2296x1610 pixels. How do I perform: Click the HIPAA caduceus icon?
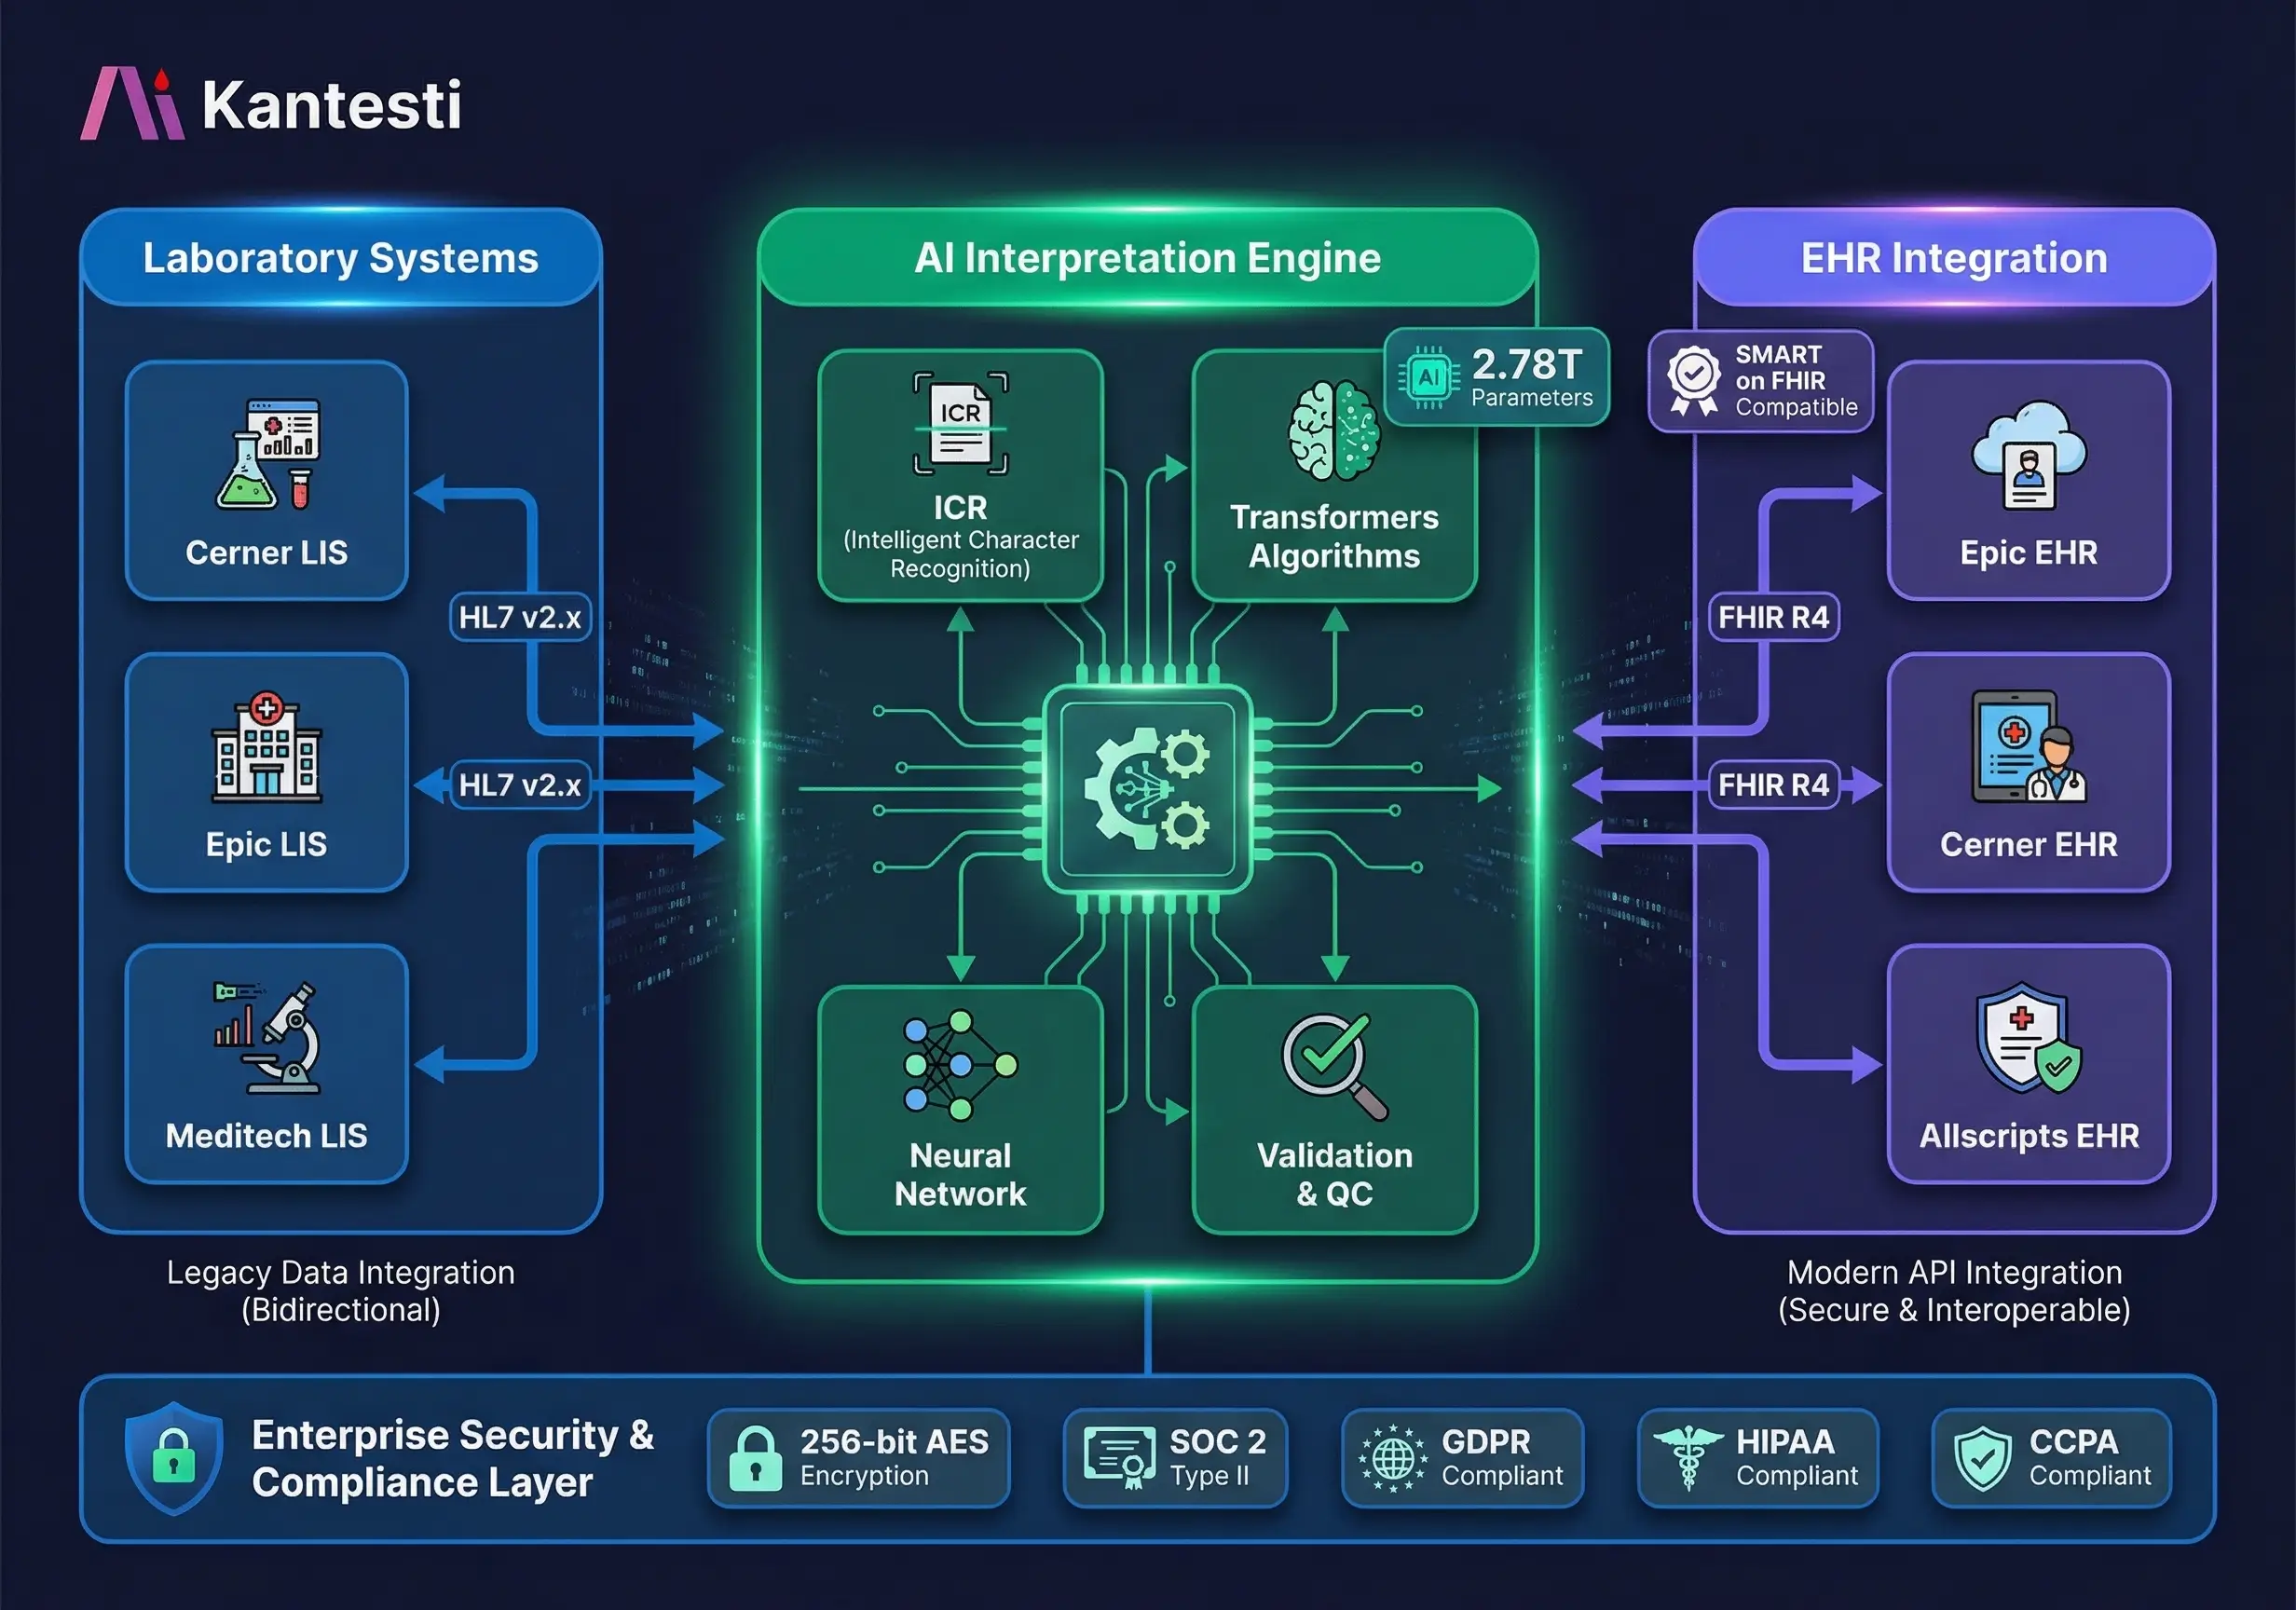(1688, 1458)
